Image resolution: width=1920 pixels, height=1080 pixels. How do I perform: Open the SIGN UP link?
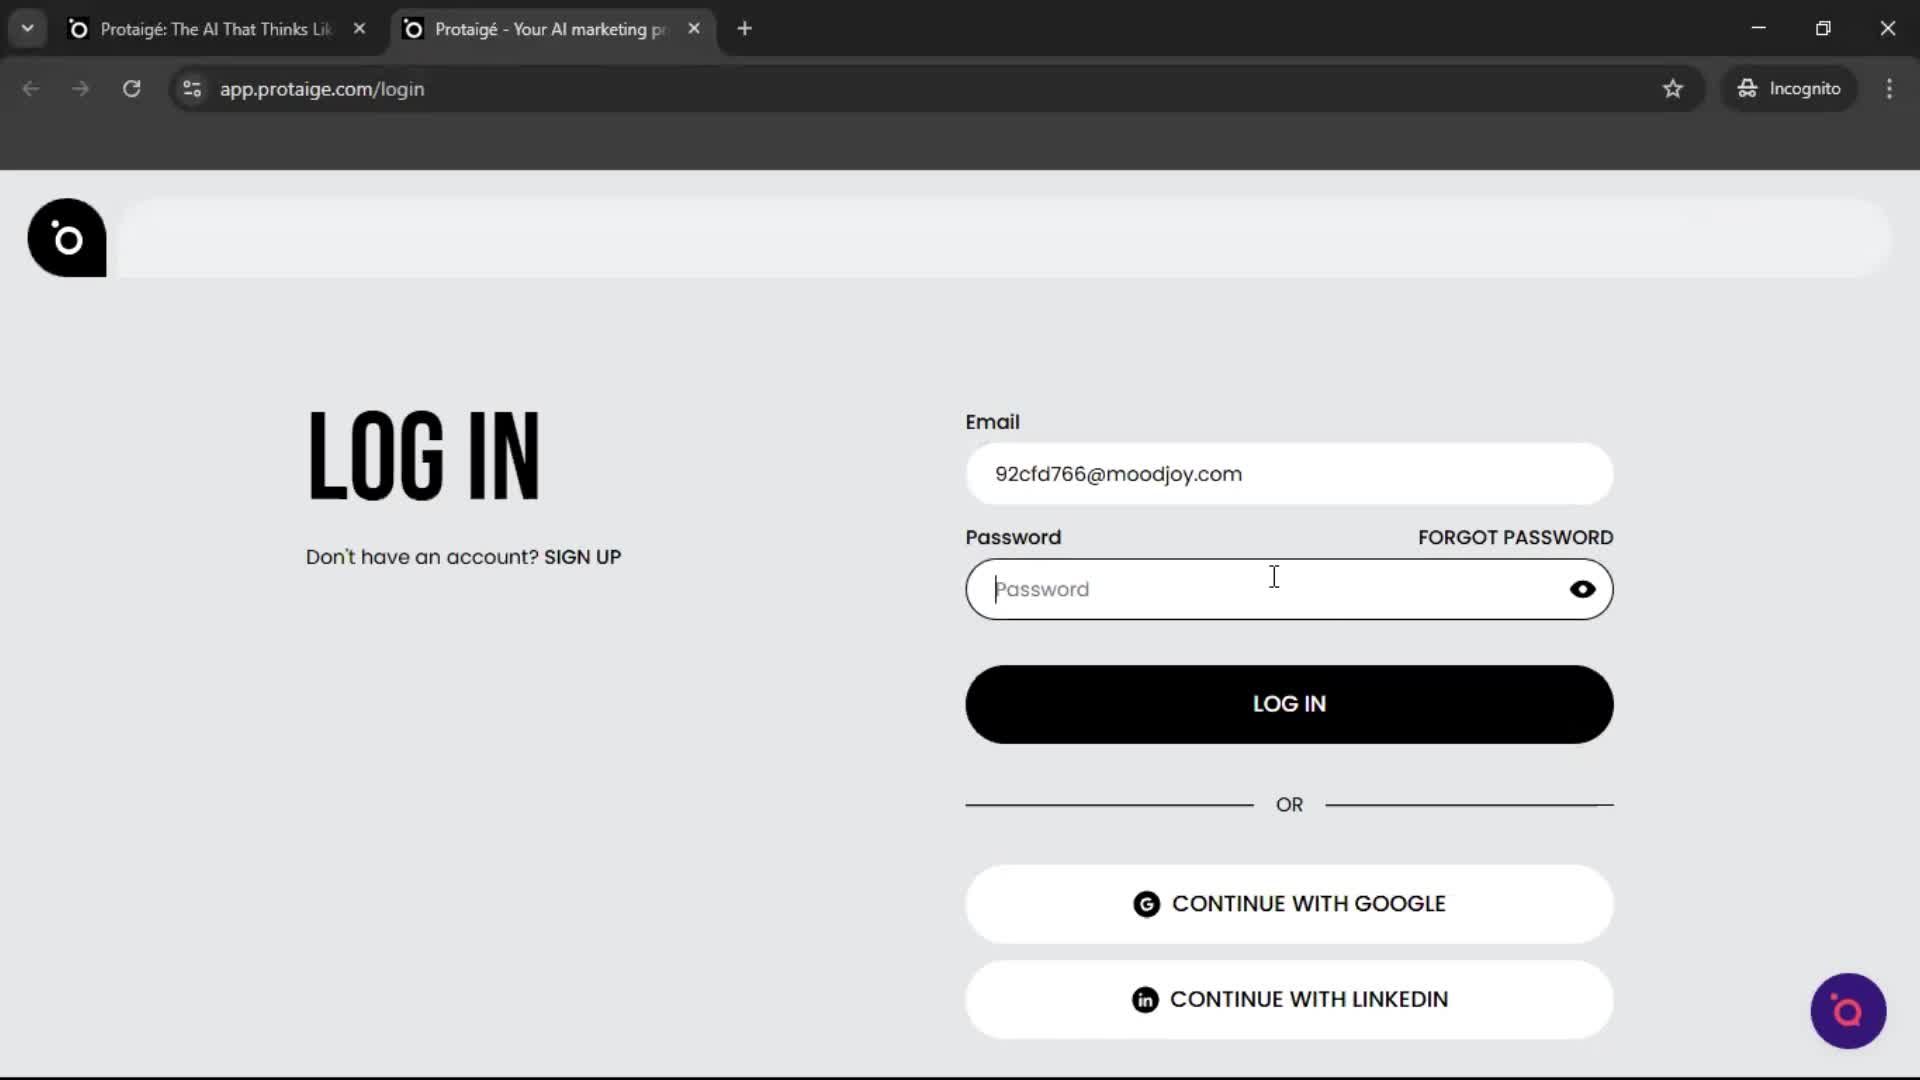[581, 557]
